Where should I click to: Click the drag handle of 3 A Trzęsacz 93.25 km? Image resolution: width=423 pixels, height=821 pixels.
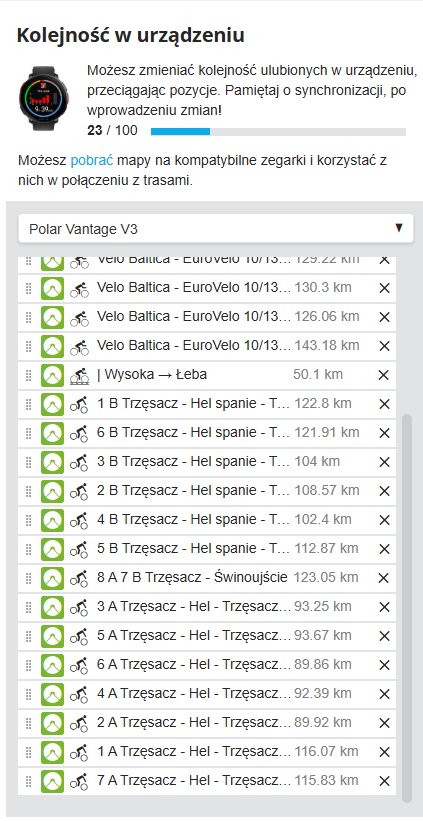click(29, 607)
